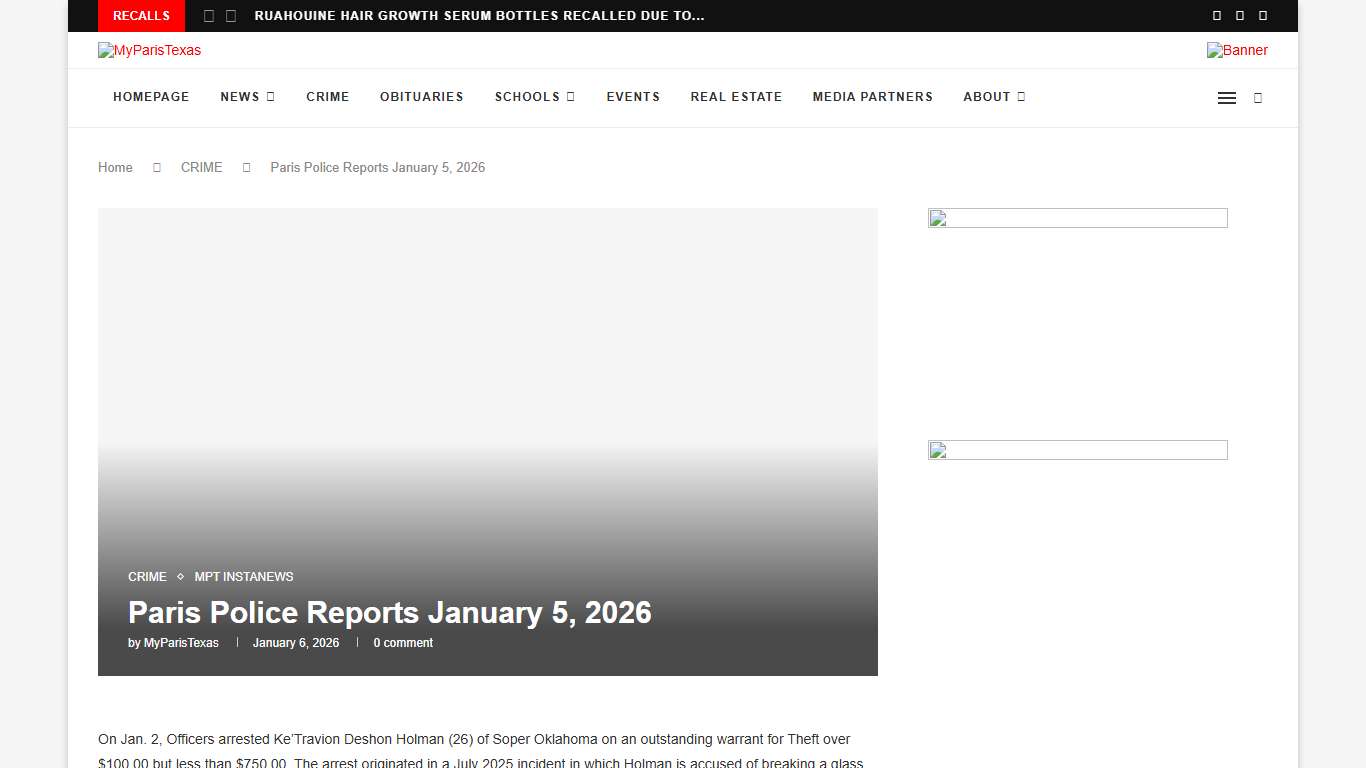Click the first social icon in top bar
Viewport: 1366px width, 768px height.
(x=1216, y=15)
